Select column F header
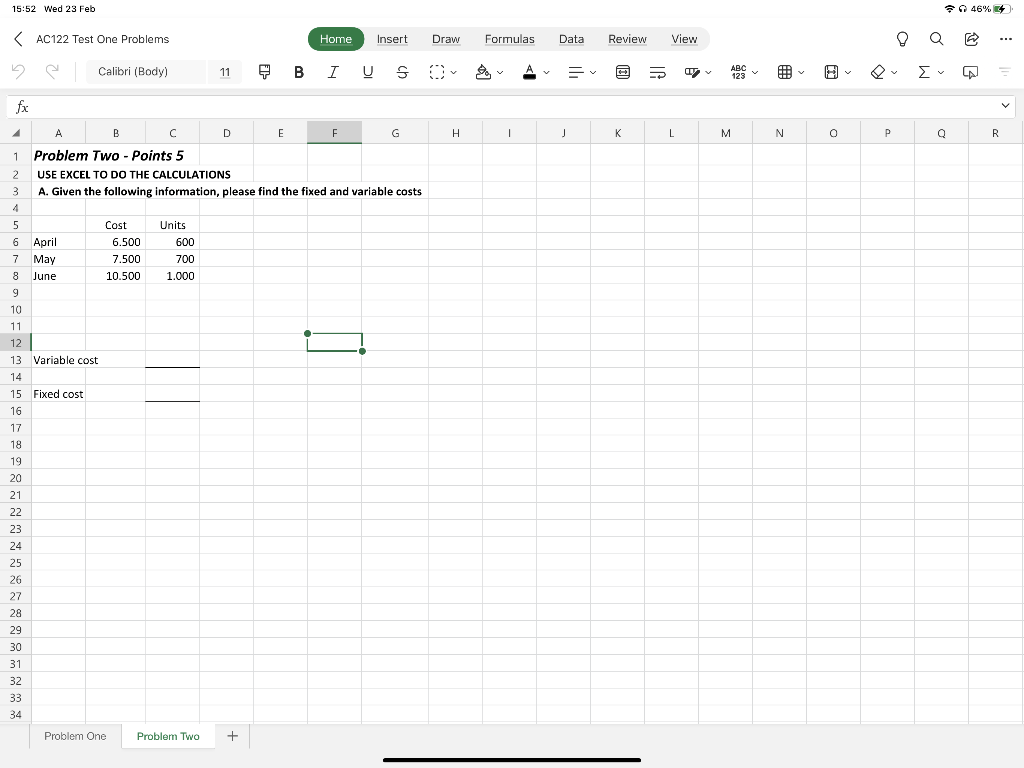1024x768 pixels. 334,133
